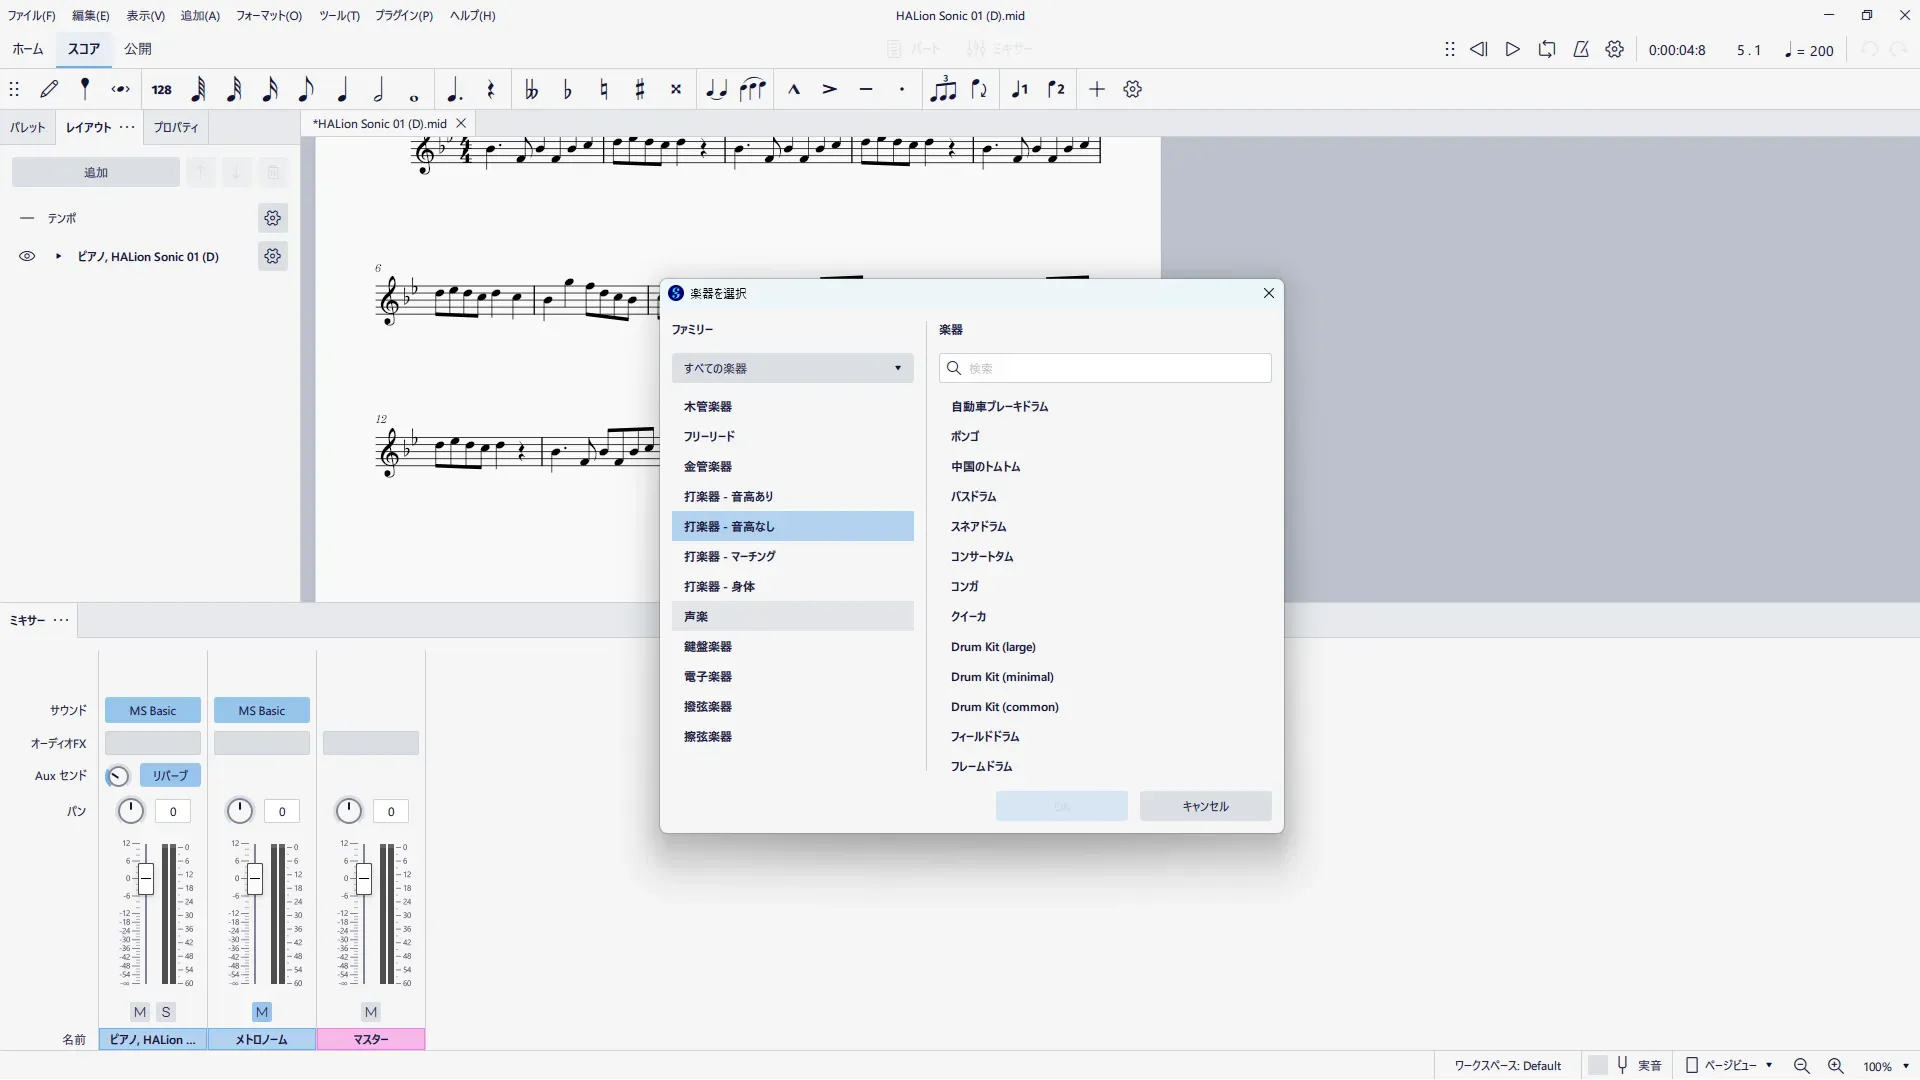Expand the ピアノ HALion Sonic tree arrow
The height and width of the screenshot is (1080, 1920).
[x=58, y=257]
